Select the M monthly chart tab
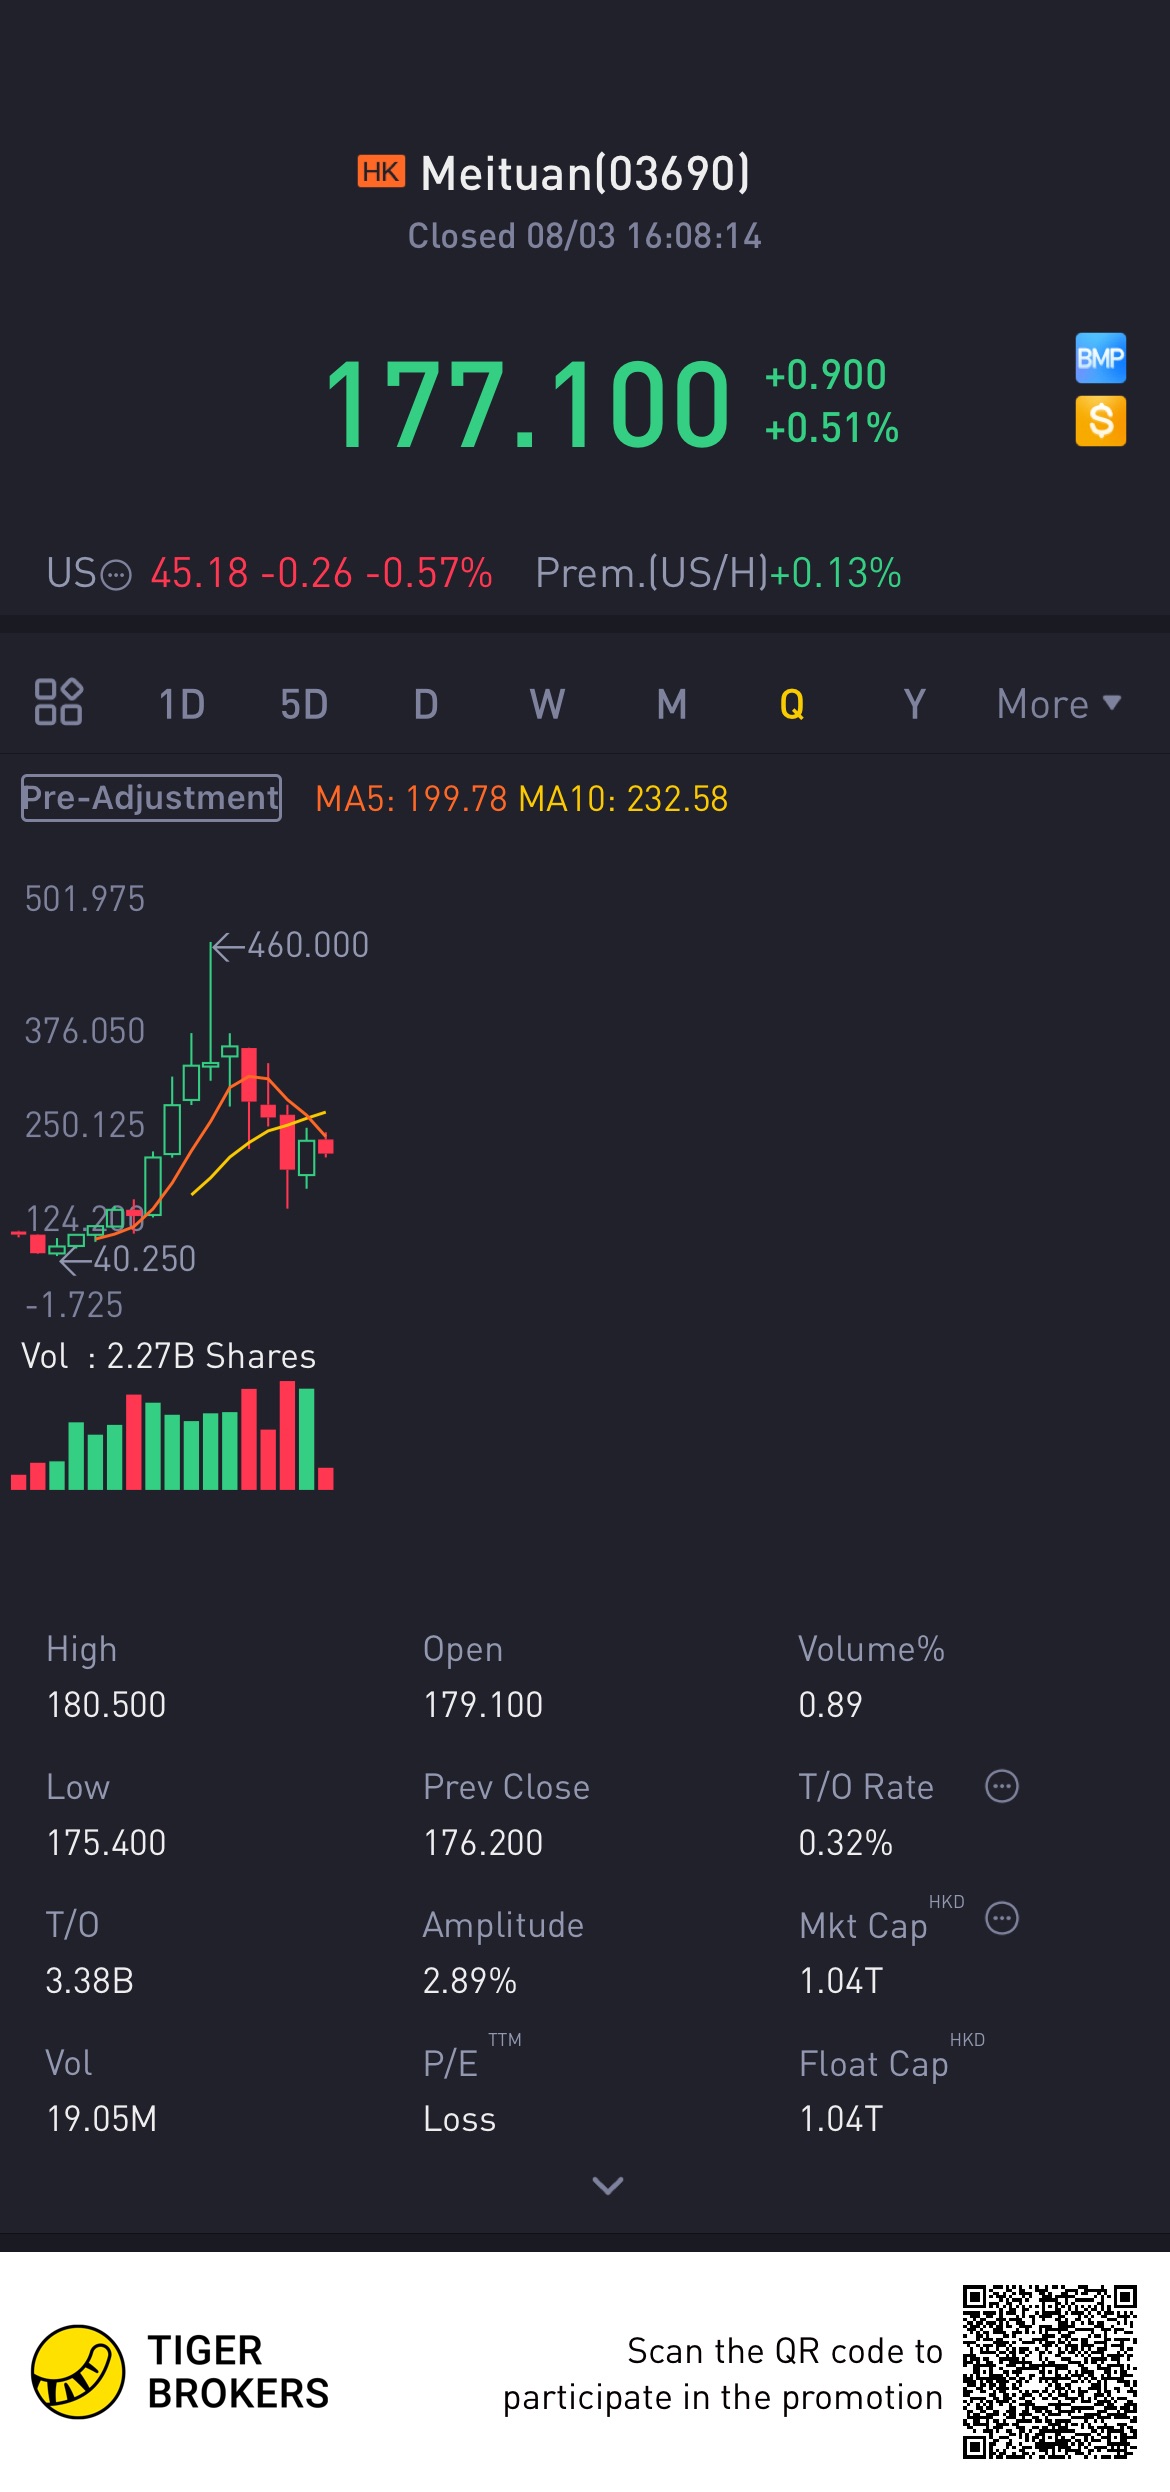The width and height of the screenshot is (1170, 2492). point(671,704)
